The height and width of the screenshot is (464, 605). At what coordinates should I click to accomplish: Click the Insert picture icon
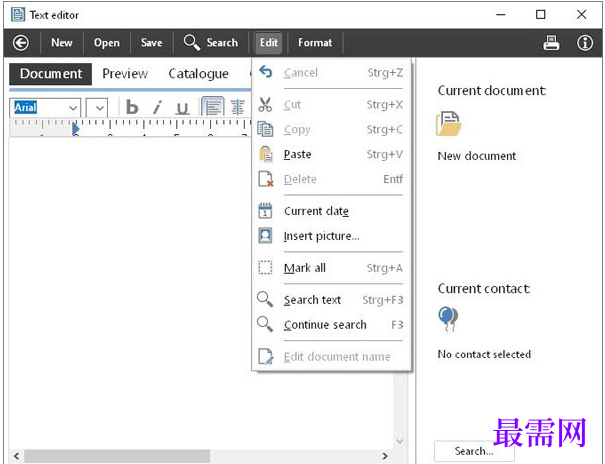(x=265, y=236)
